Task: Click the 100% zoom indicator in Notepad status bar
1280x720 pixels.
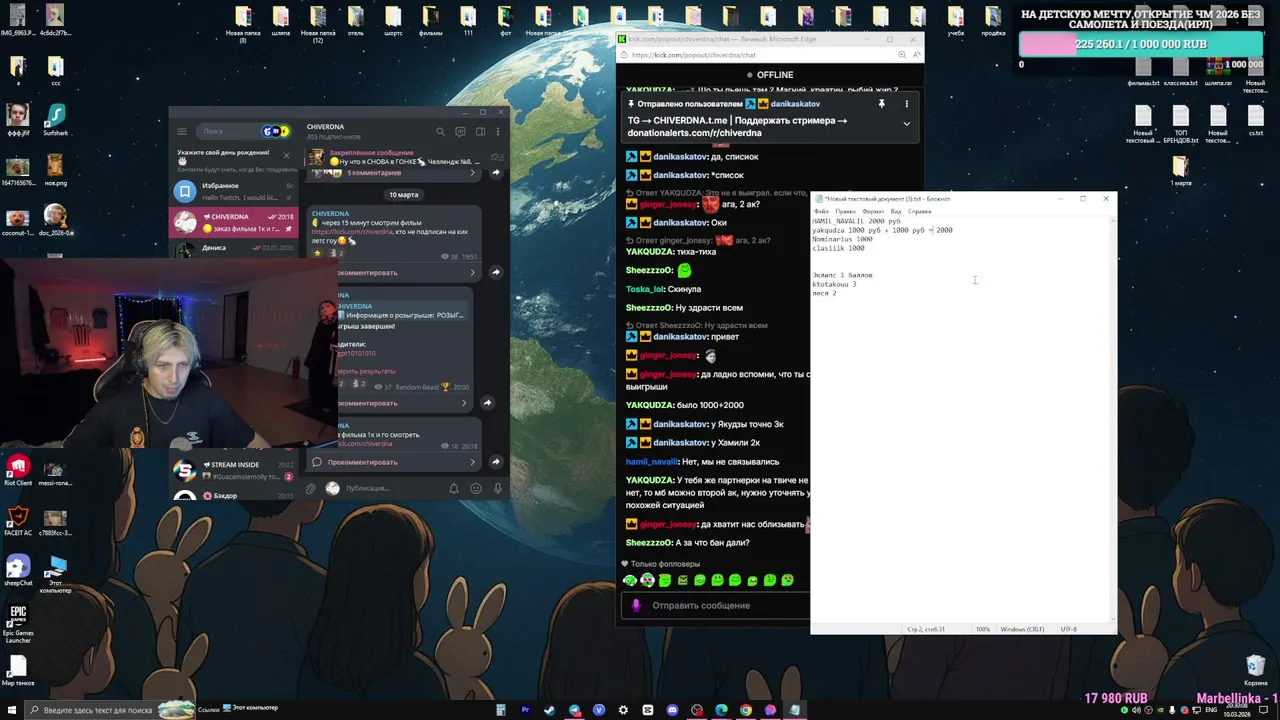Action: pyautogui.click(x=983, y=629)
